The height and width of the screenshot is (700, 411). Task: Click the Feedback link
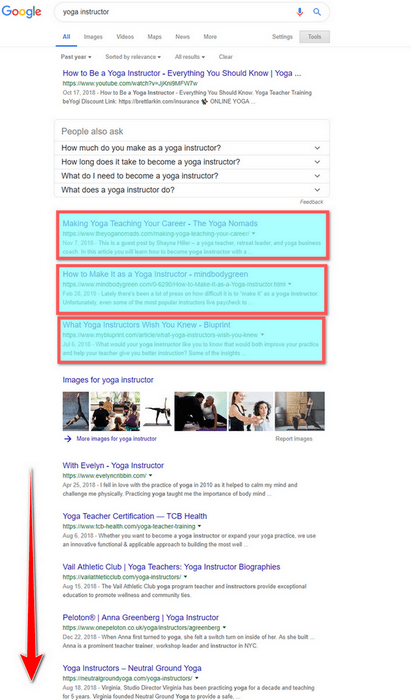[x=311, y=202]
